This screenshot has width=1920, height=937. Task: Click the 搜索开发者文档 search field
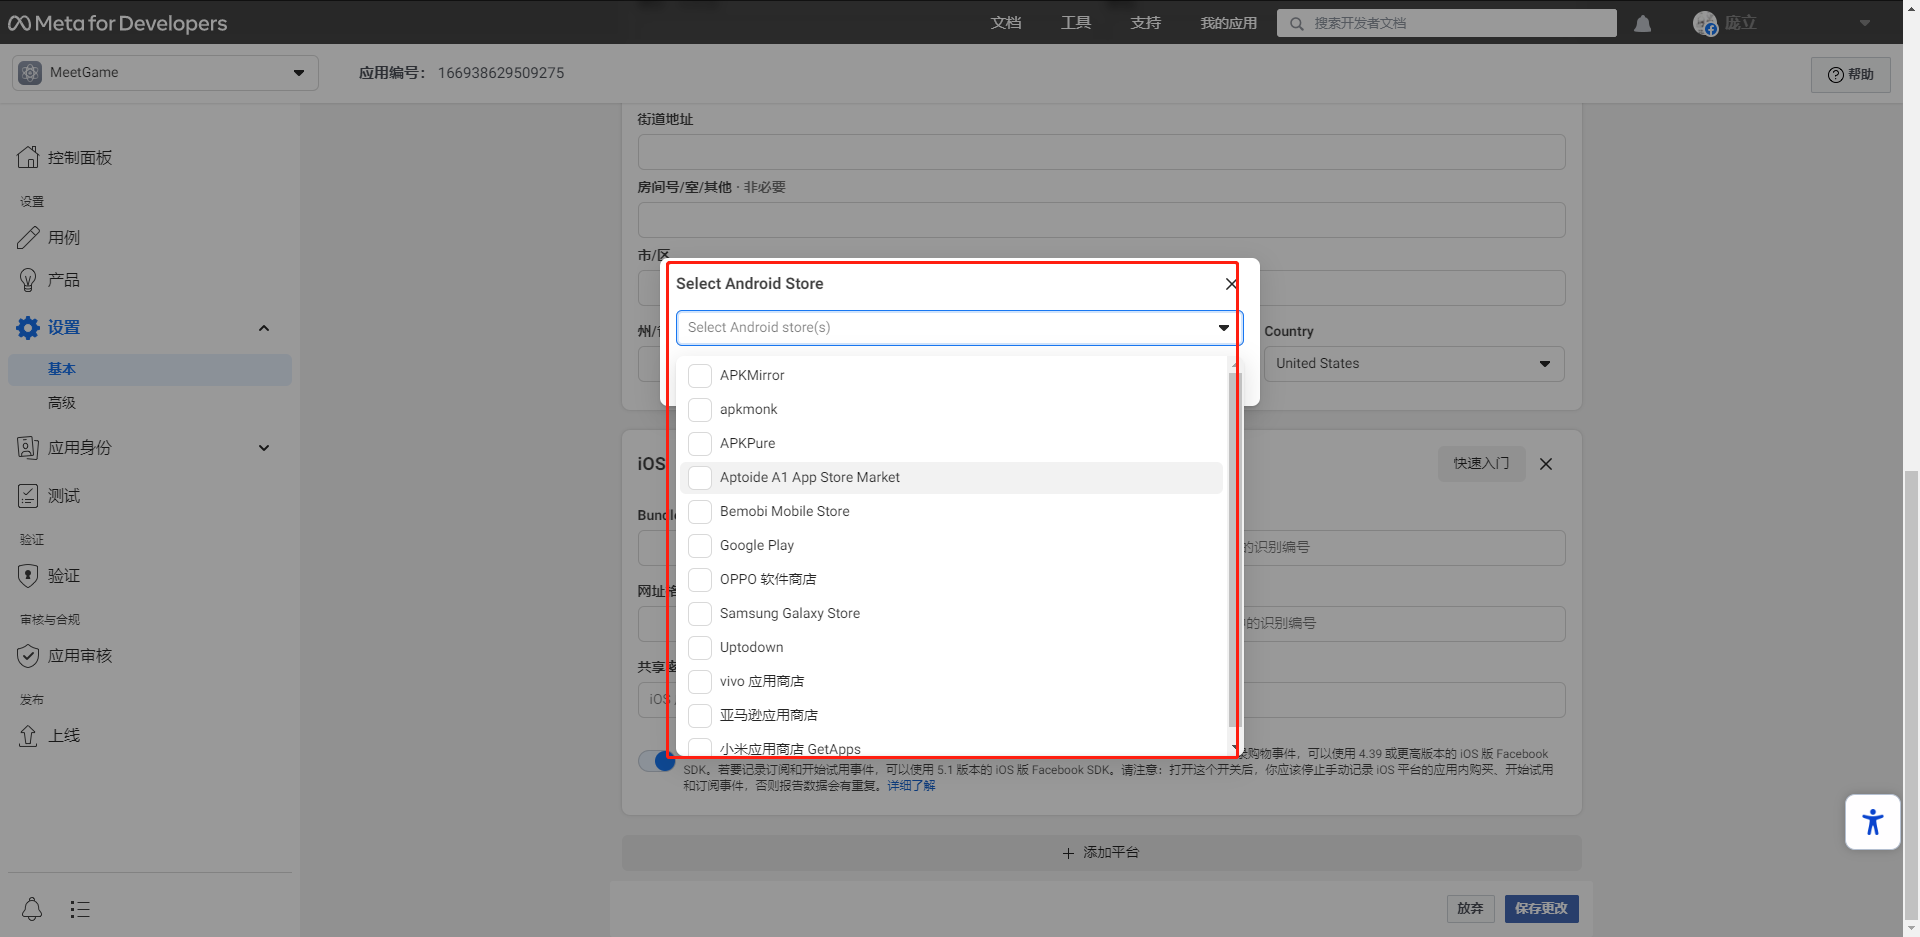coord(1447,23)
